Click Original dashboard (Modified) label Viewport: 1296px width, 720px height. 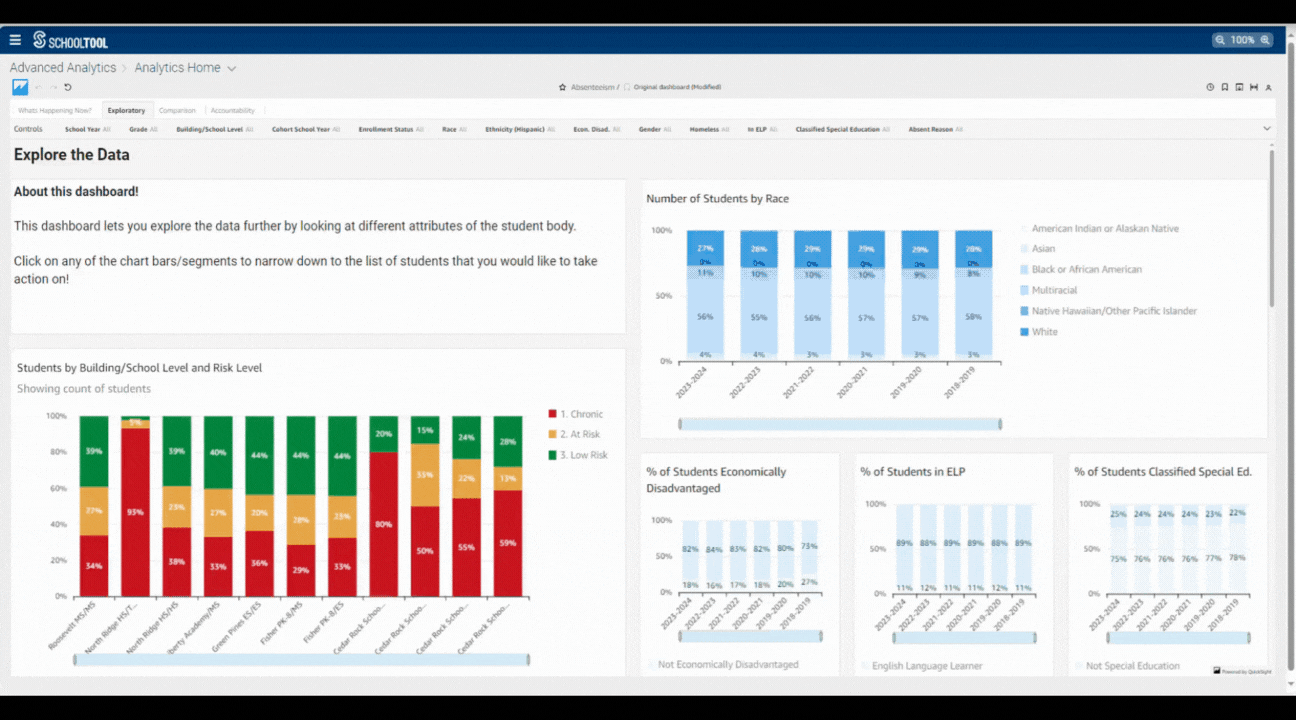[x=677, y=87]
